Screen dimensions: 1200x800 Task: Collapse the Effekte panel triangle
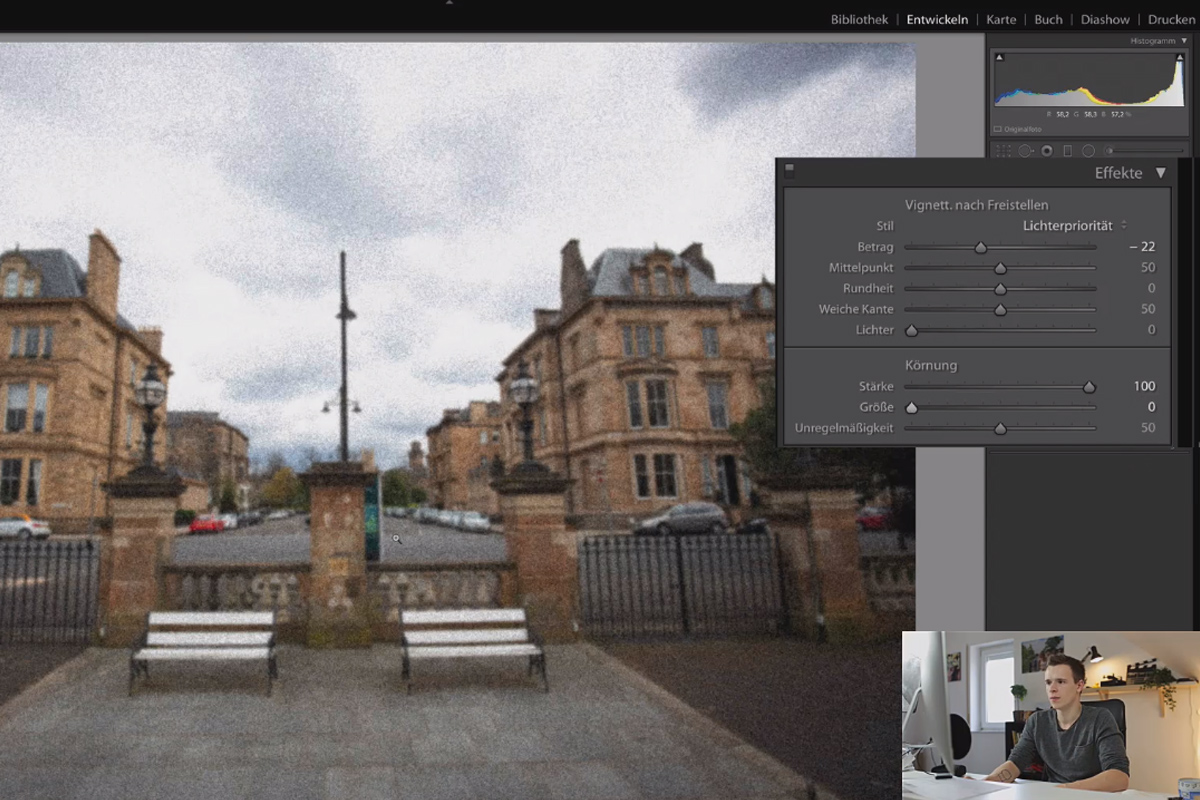click(1161, 173)
